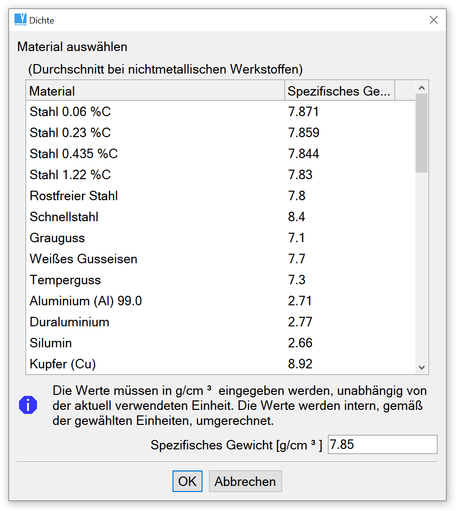Click the Spezifisches Ge... column header
456x511 pixels.
tap(339, 91)
